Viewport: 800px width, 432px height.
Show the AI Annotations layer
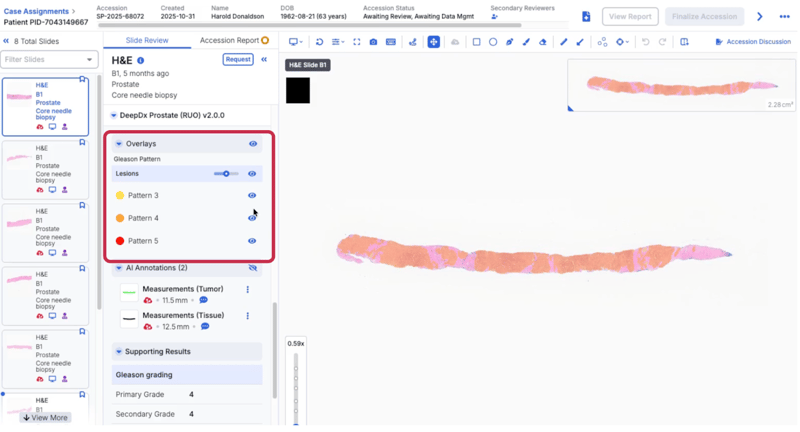point(252,268)
